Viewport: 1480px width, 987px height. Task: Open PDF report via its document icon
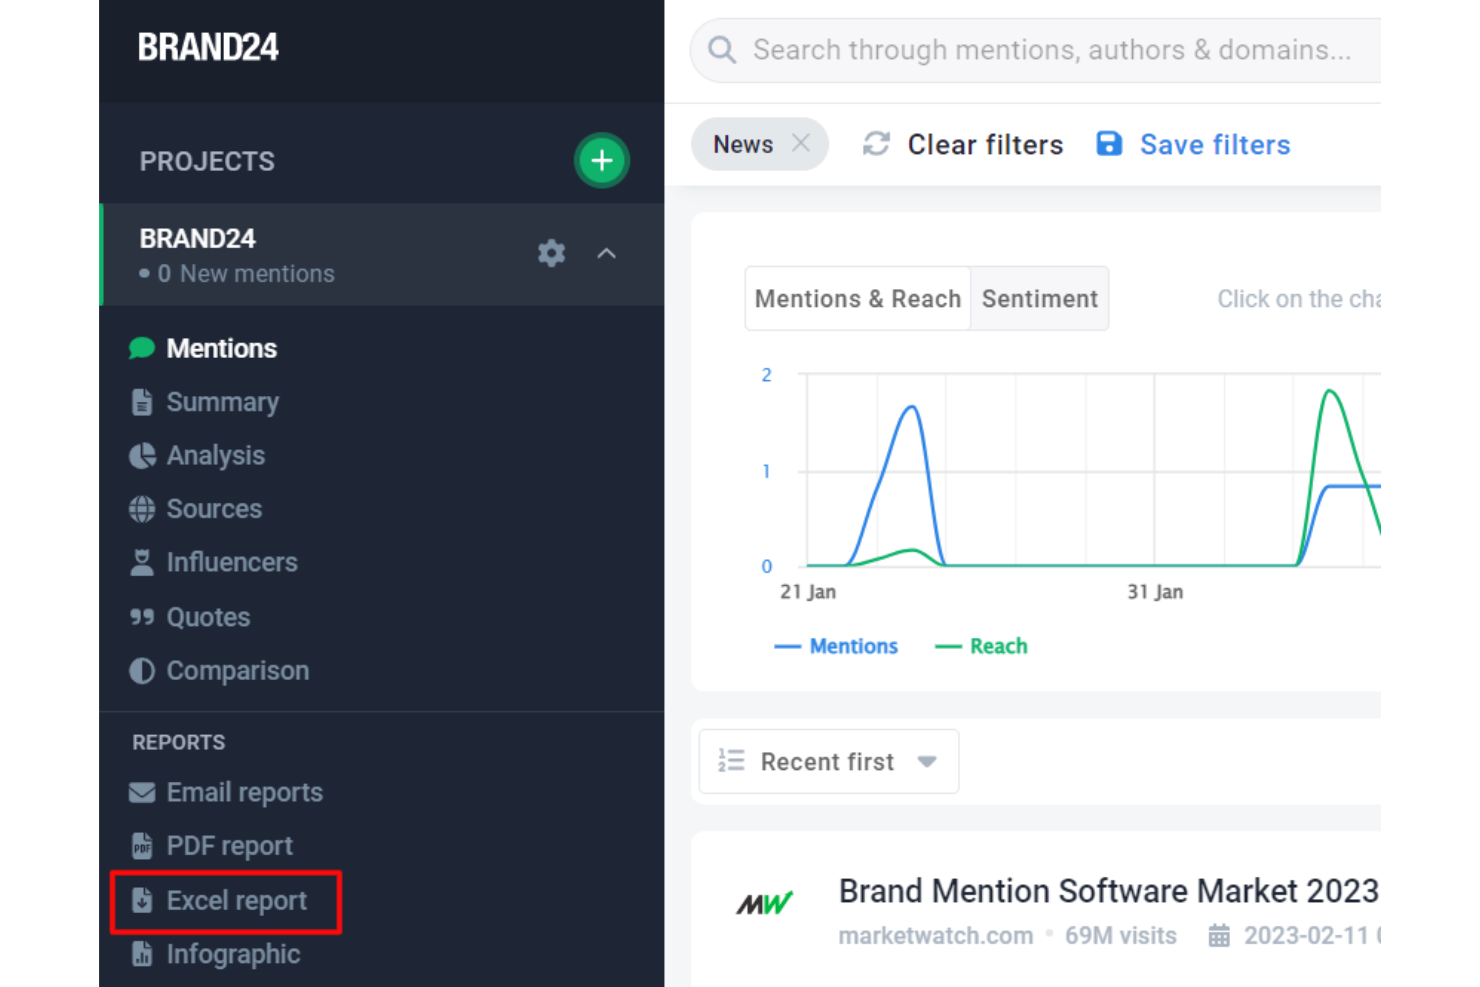142,845
